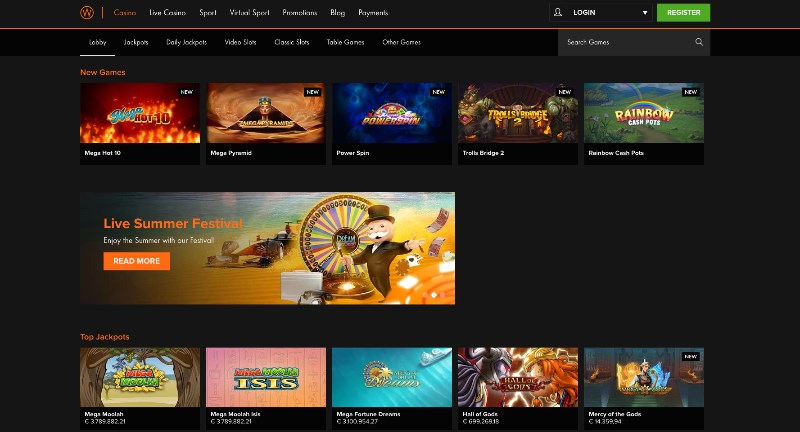Open the Login panel
The height and width of the screenshot is (432, 800).
click(x=601, y=13)
